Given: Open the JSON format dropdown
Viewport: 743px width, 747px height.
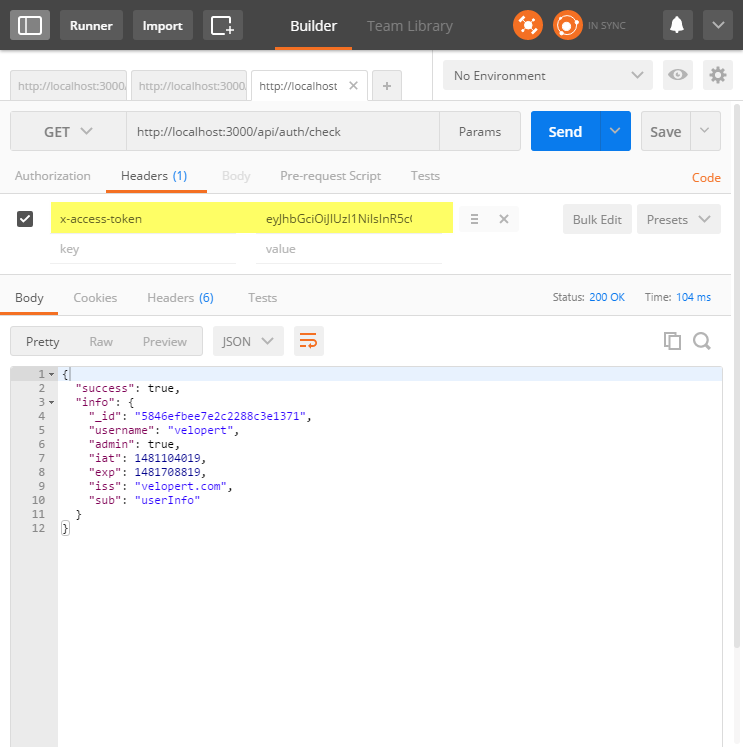Looking at the screenshot, I should (x=247, y=341).
